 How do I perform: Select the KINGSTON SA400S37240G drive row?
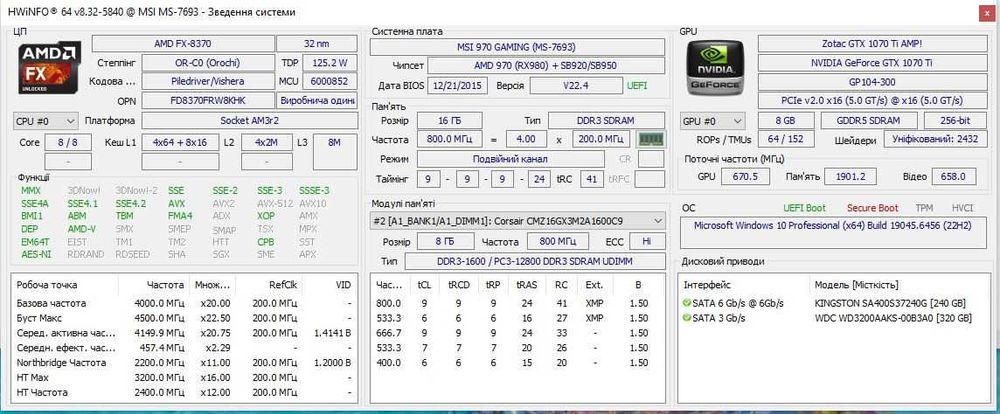[832, 303]
